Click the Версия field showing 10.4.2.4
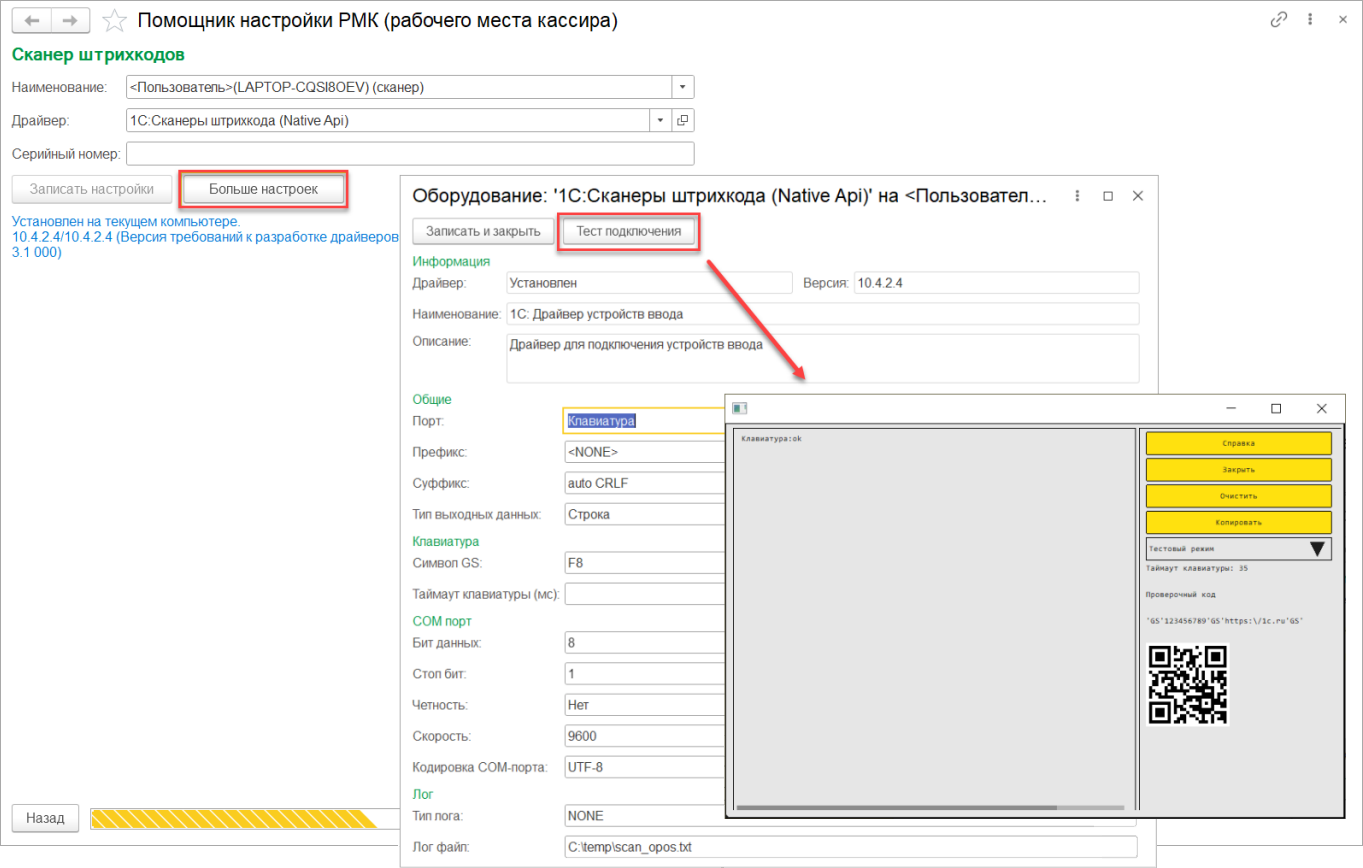The image size is (1363, 868). [995, 283]
